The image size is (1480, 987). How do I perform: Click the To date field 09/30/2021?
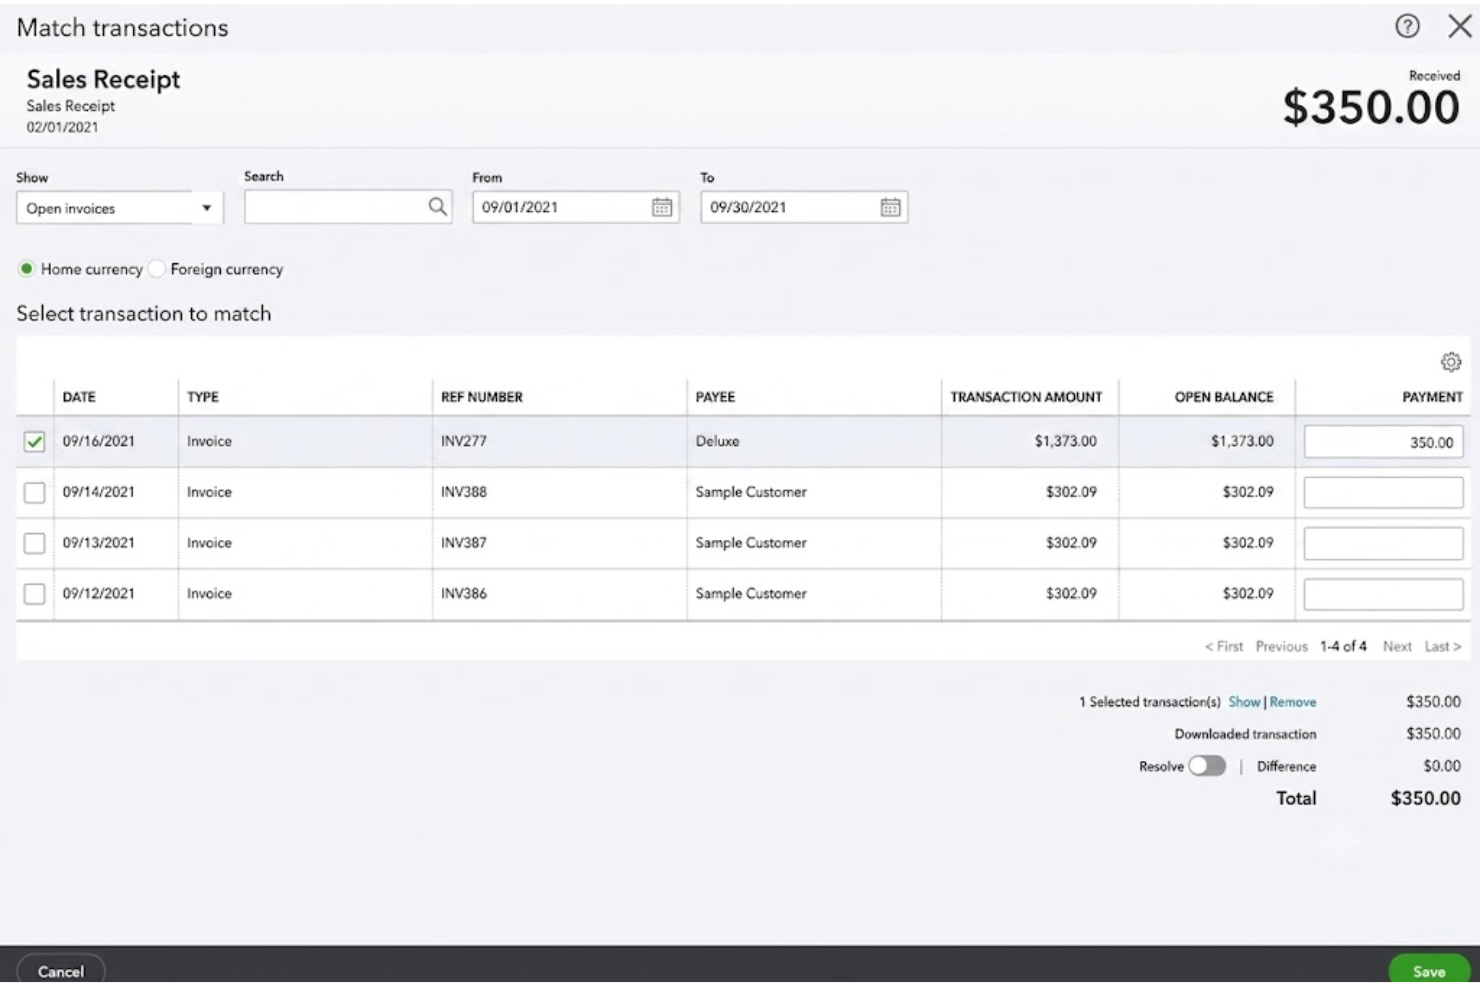point(803,207)
